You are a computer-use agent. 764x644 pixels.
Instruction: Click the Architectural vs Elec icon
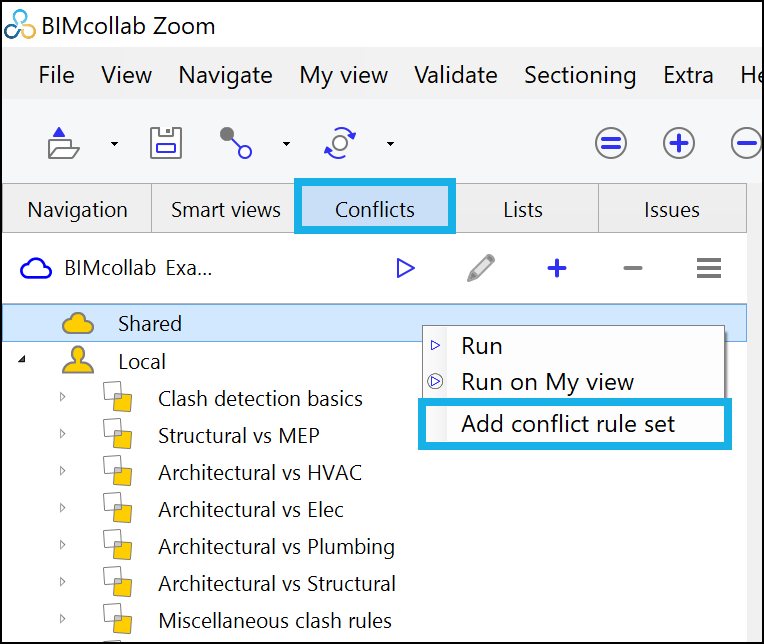click(x=117, y=508)
